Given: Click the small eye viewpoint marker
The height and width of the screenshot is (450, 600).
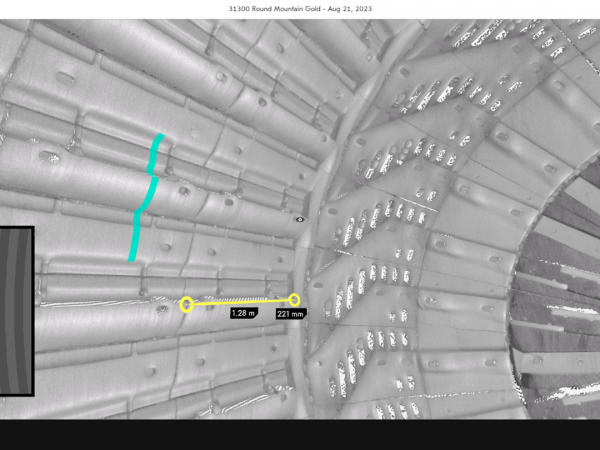Looking at the screenshot, I should pyautogui.click(x=300, y=218).
